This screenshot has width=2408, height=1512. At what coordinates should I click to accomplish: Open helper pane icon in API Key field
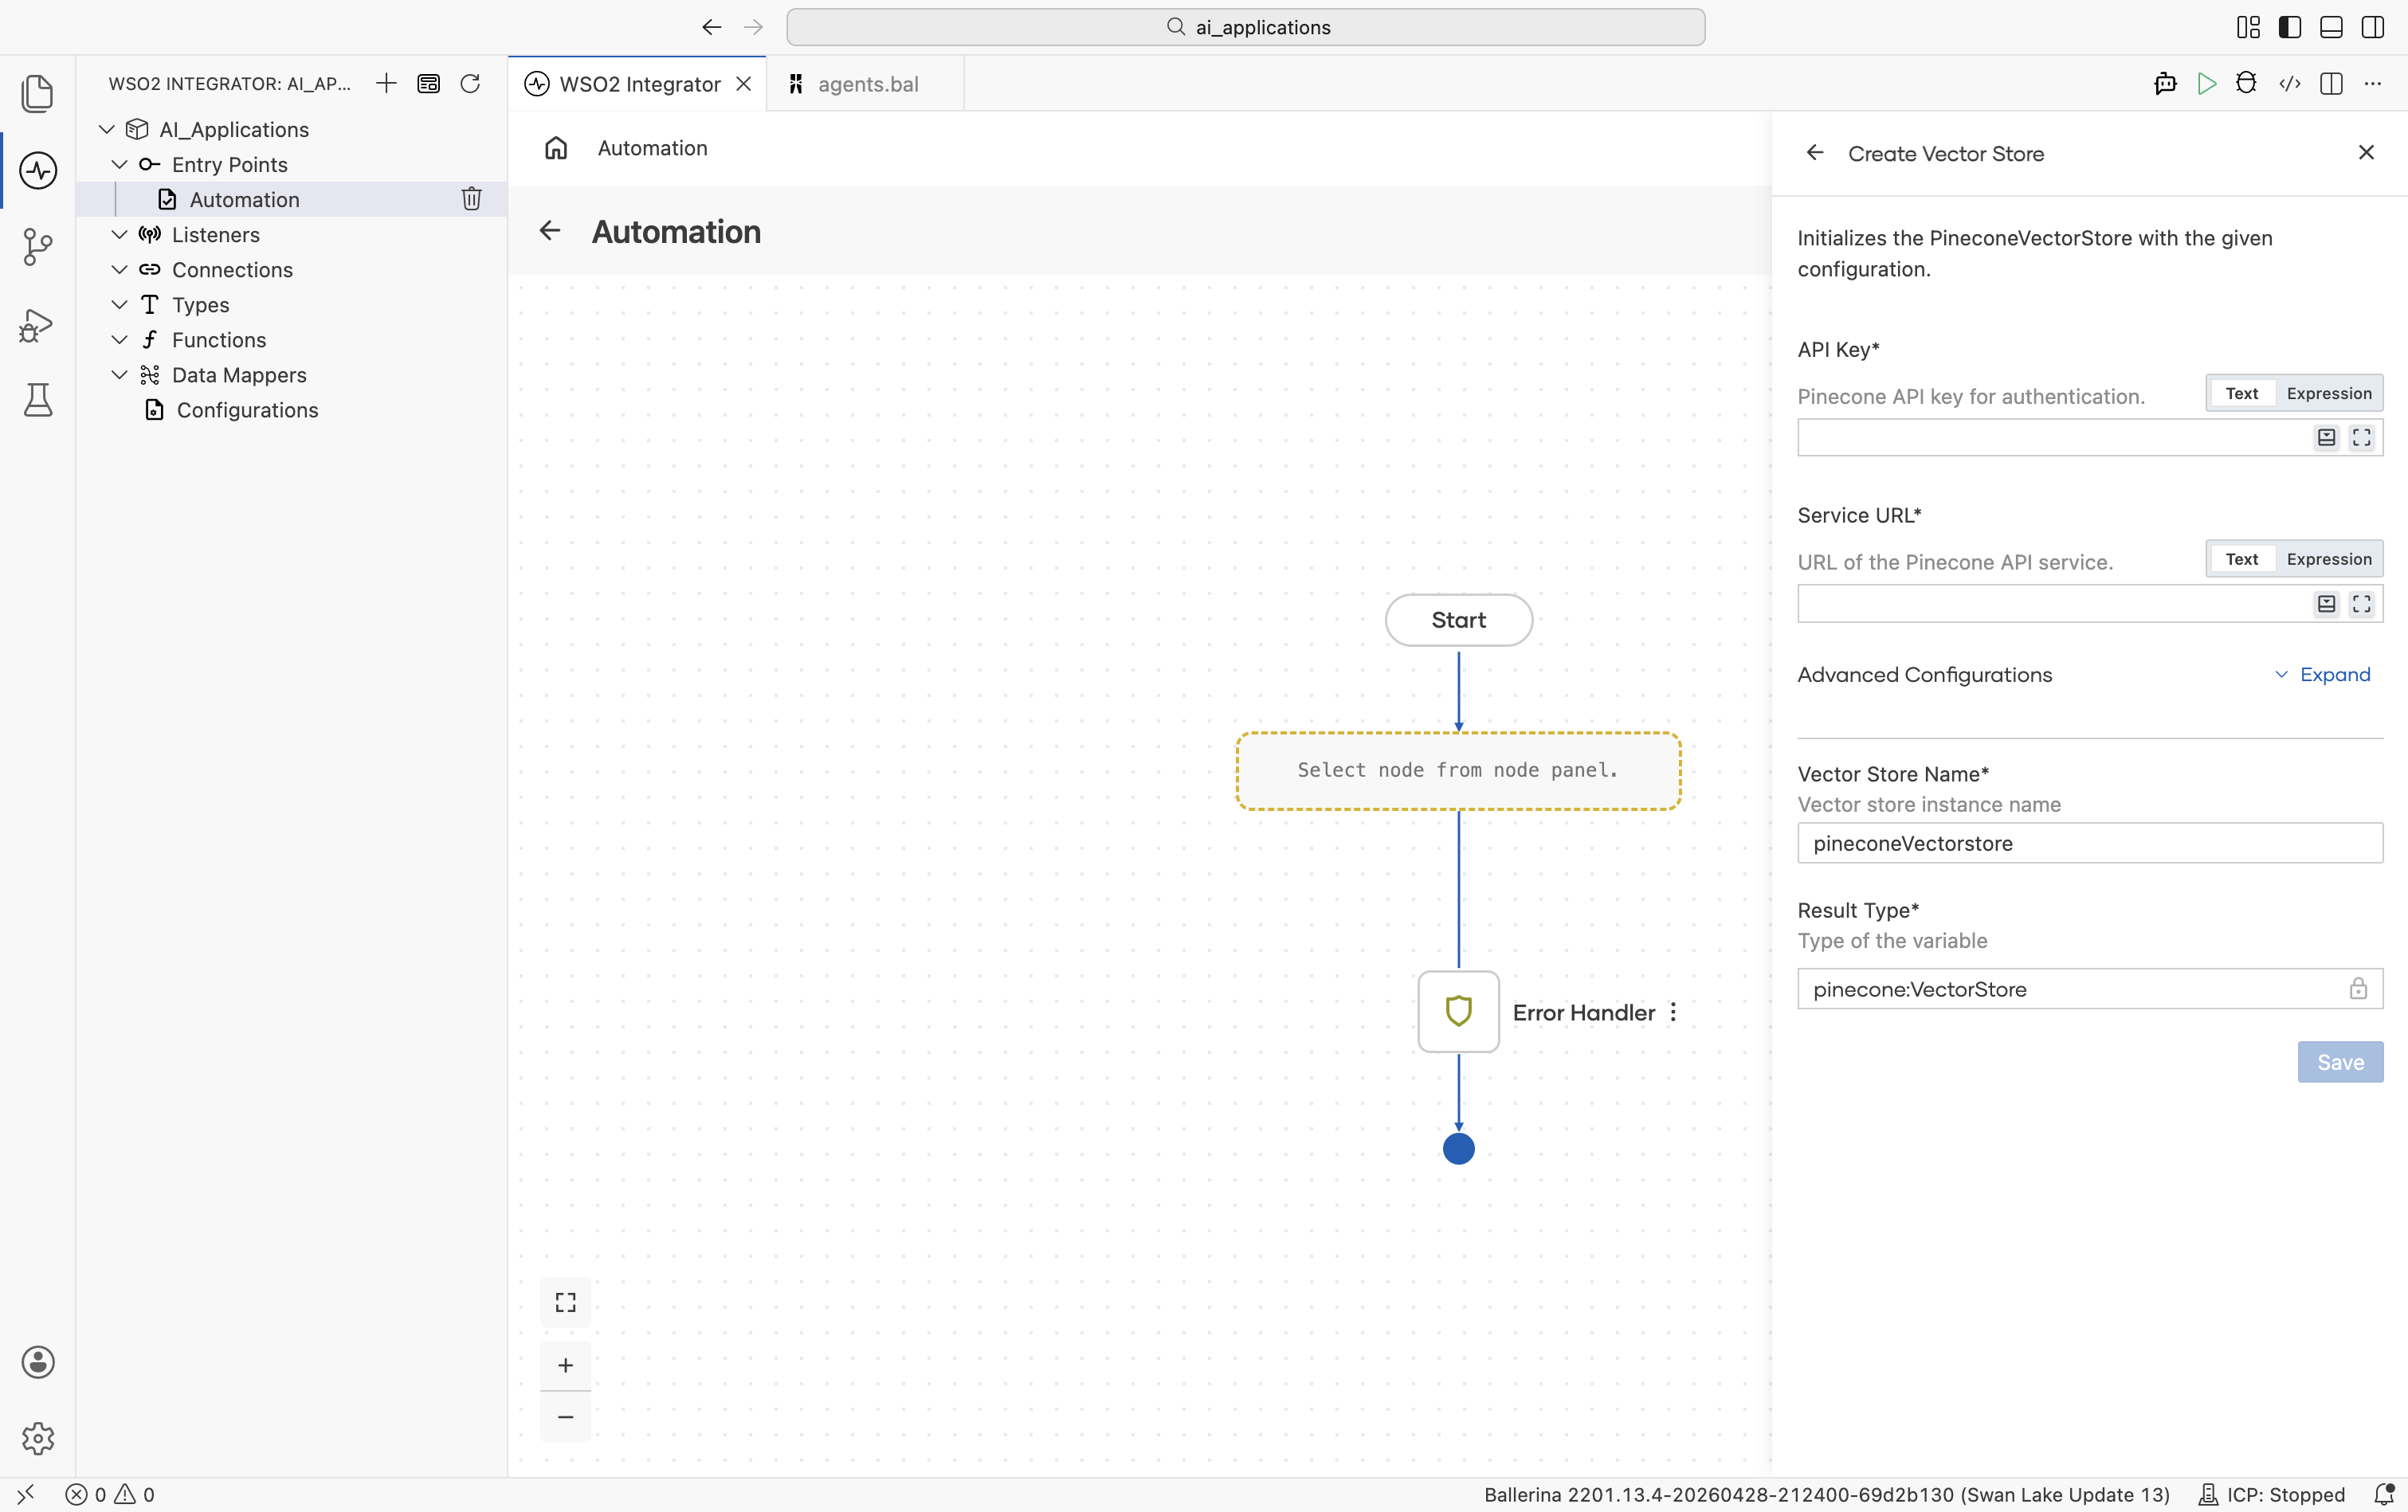tap(2327, 438)
